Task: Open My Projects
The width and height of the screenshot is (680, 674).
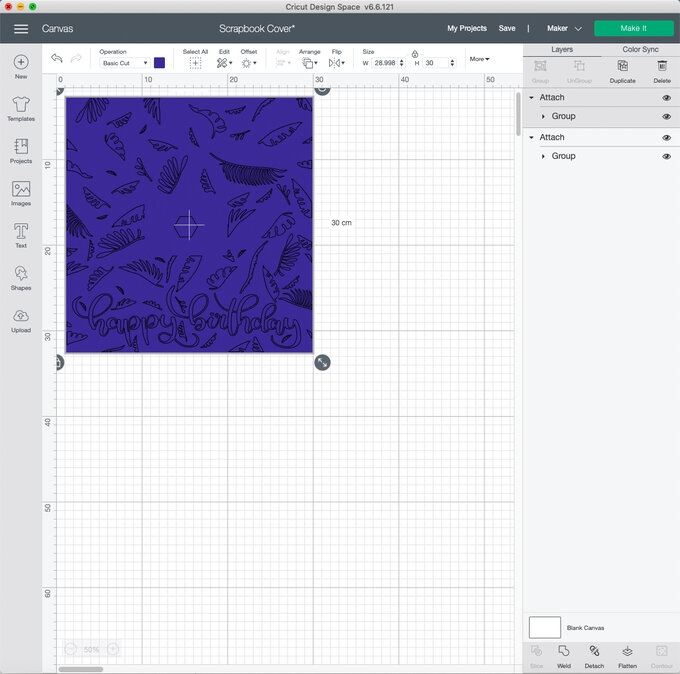Action: tap(467, 29)
